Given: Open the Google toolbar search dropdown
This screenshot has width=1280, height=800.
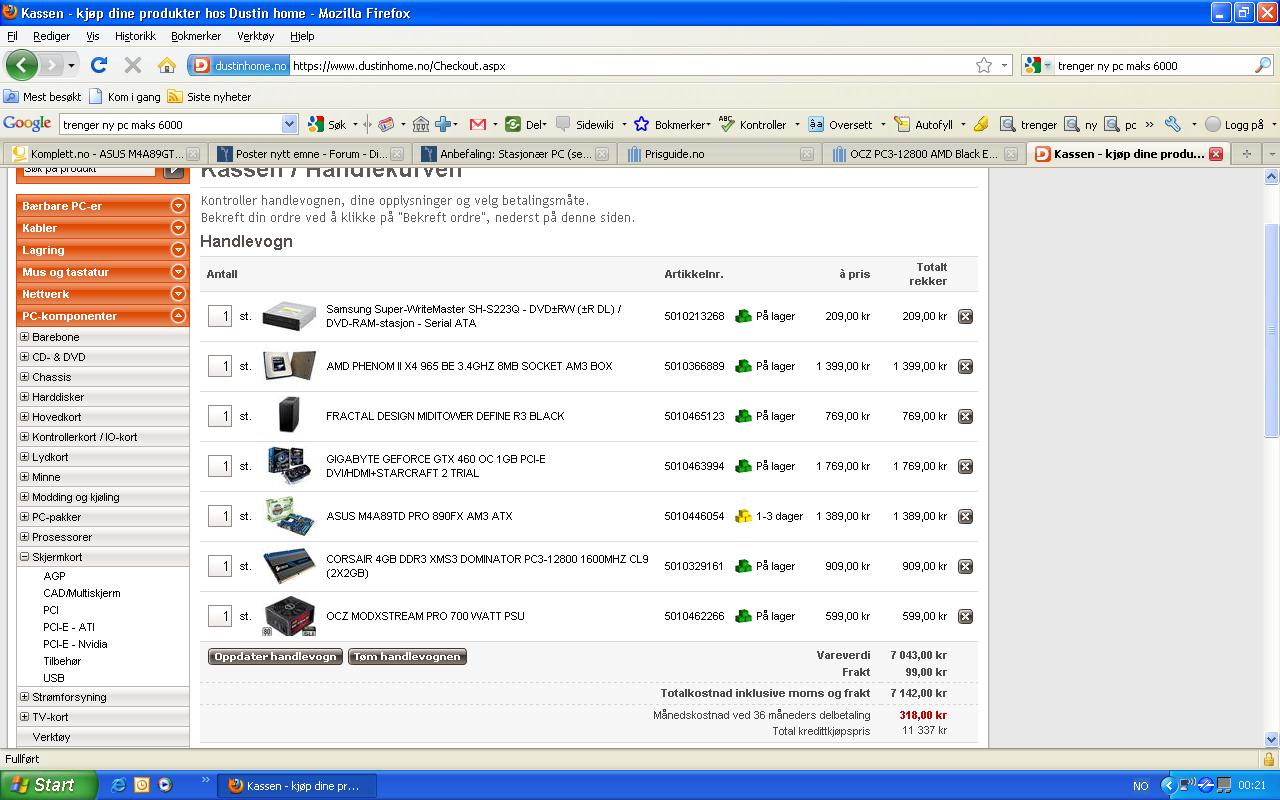Looking at the screenshot, I should 290,124.
